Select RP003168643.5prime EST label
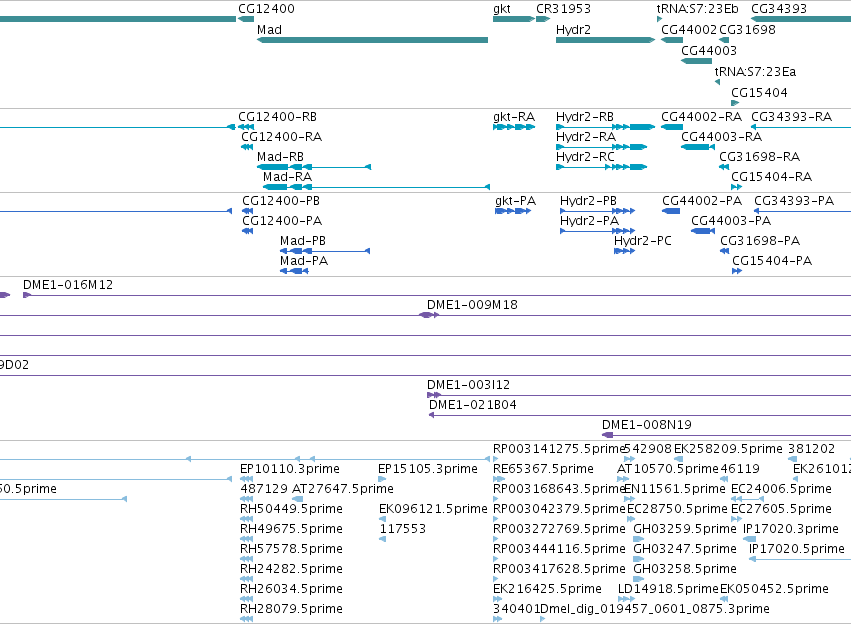This screenshot has height=624, width=851. pos(559,489)
